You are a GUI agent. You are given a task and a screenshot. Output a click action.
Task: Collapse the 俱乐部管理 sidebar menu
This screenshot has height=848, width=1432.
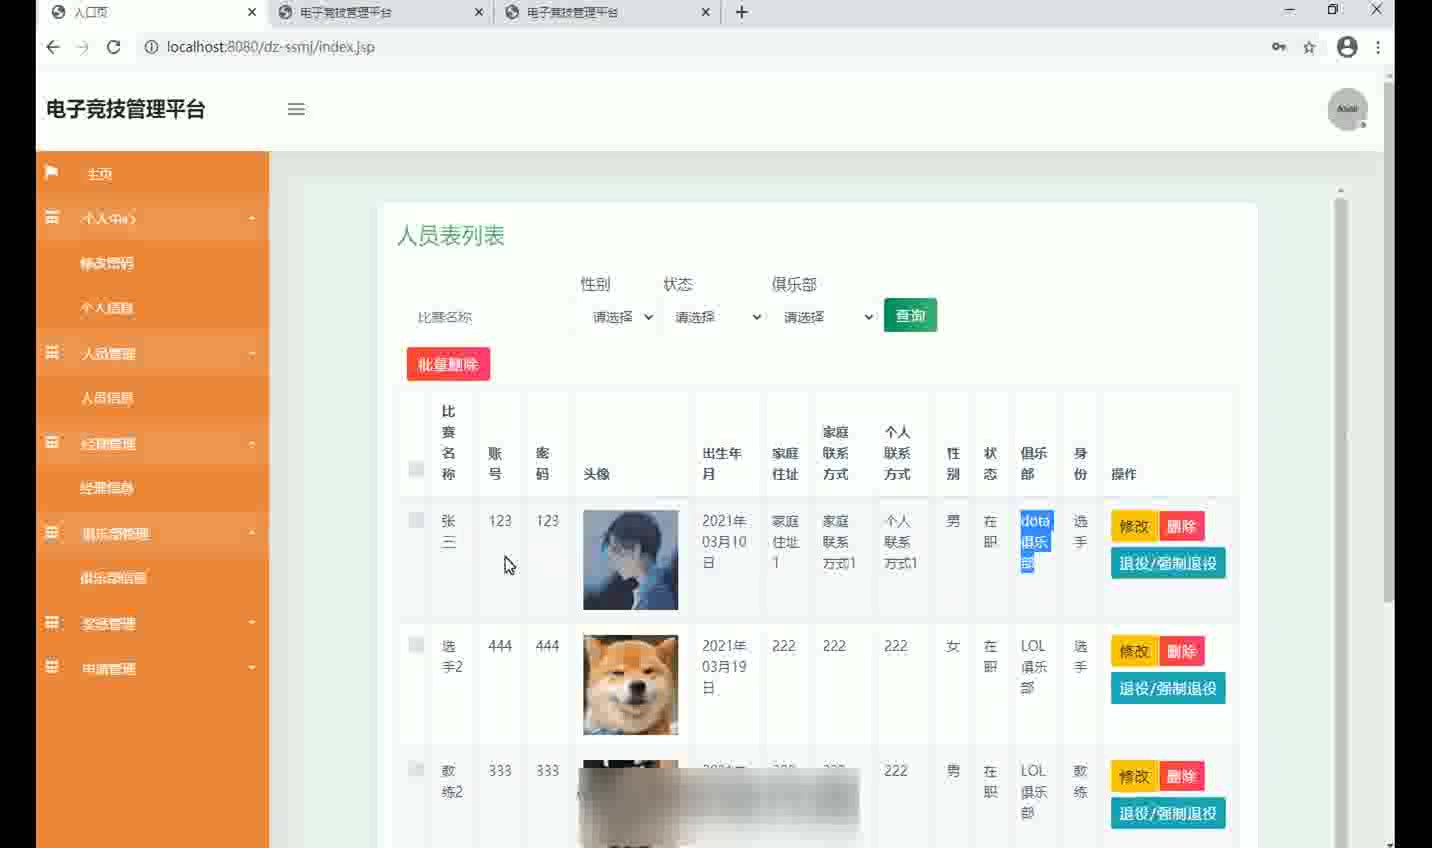(x=152, y=533)
